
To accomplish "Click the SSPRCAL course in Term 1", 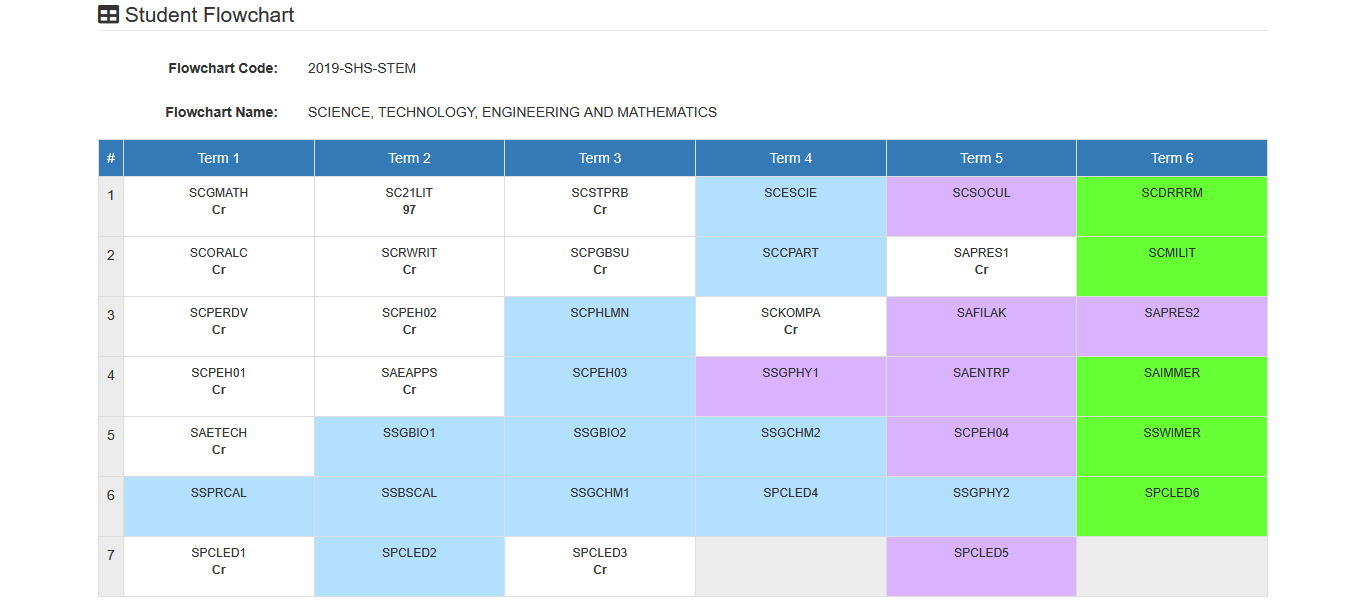I will coord(219,507).
